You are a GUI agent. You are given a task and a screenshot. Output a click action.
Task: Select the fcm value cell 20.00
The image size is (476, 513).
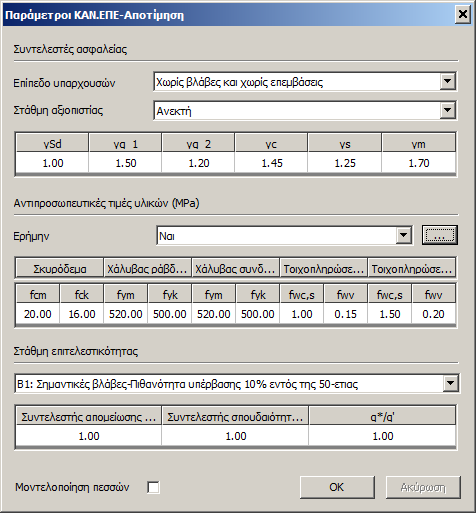coord(38,314)
